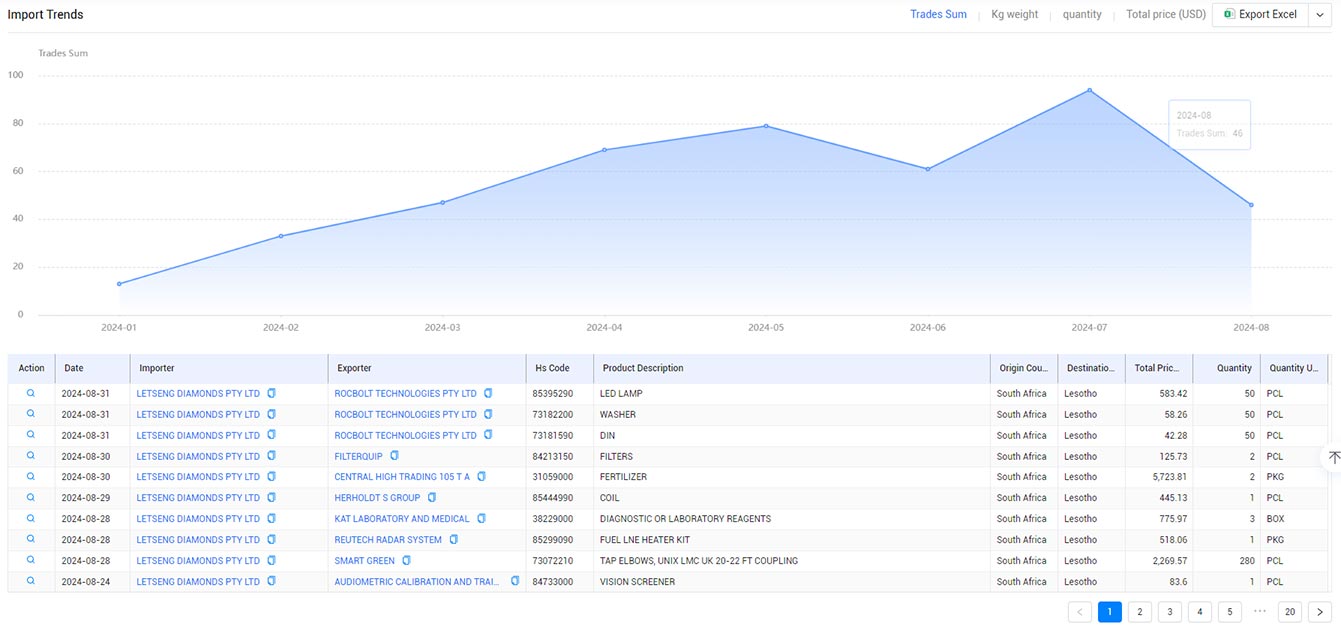1341x630 pixels.
Task: Open magnifier for FUEL LNE HEATER KIT row
Action: (31, 539)
